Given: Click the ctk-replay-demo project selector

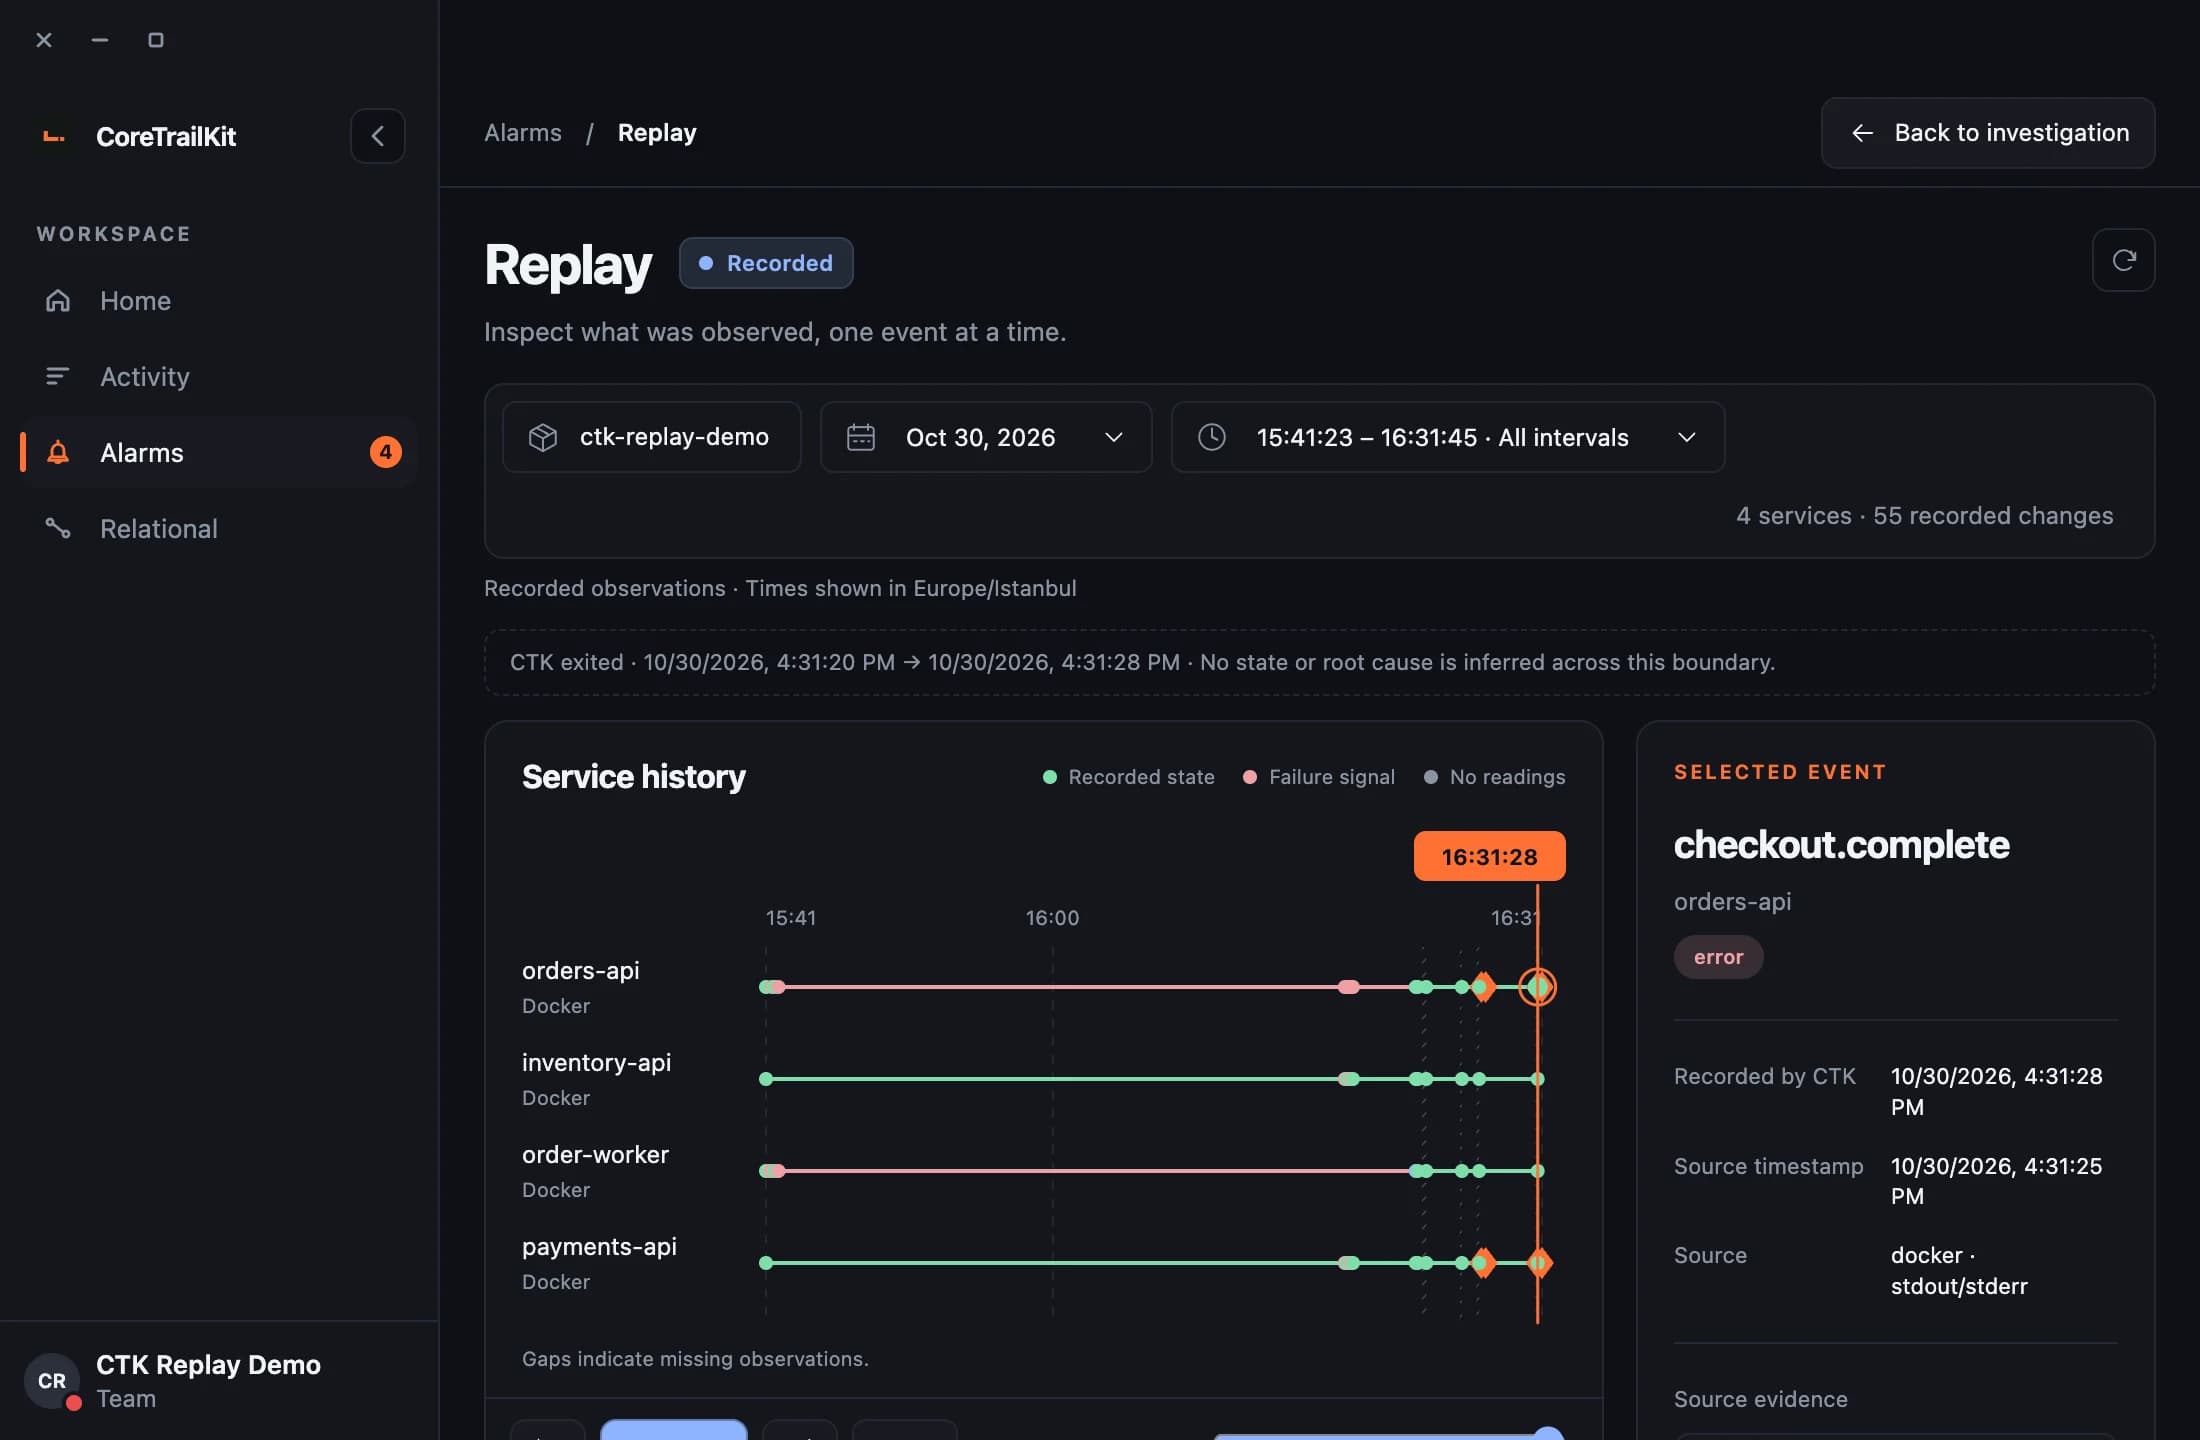Looking at the screenshot, I should [651, 437].
